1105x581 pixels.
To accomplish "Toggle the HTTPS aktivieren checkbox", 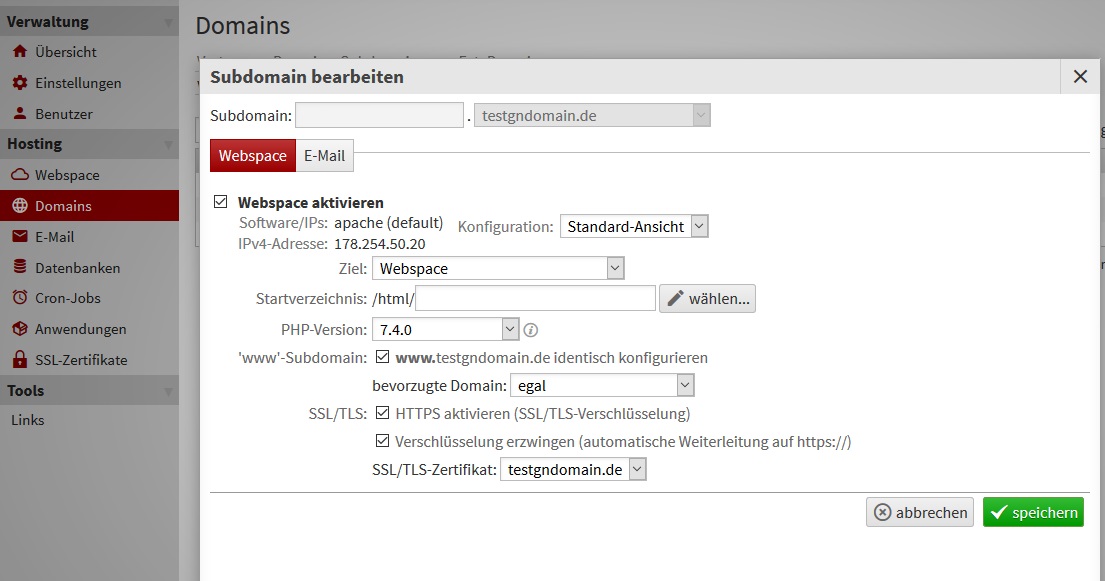I will (x=382, y=413).
